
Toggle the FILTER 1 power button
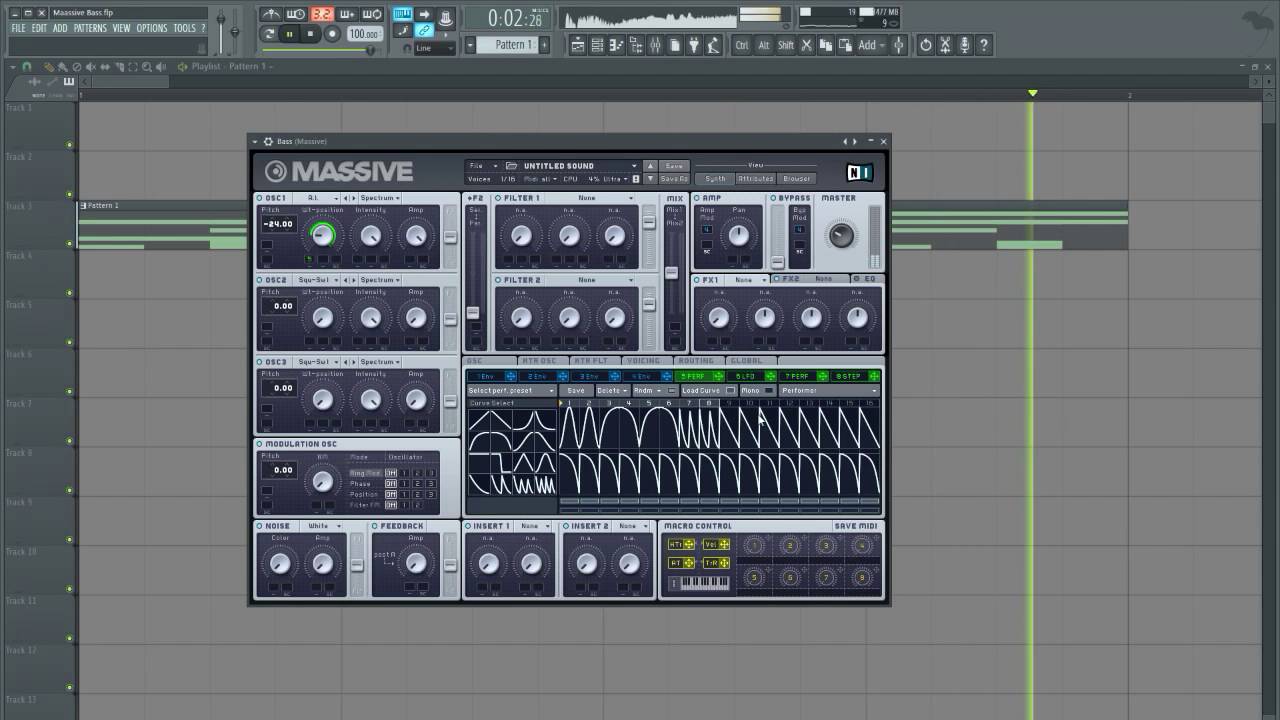(x=498, y=198)
